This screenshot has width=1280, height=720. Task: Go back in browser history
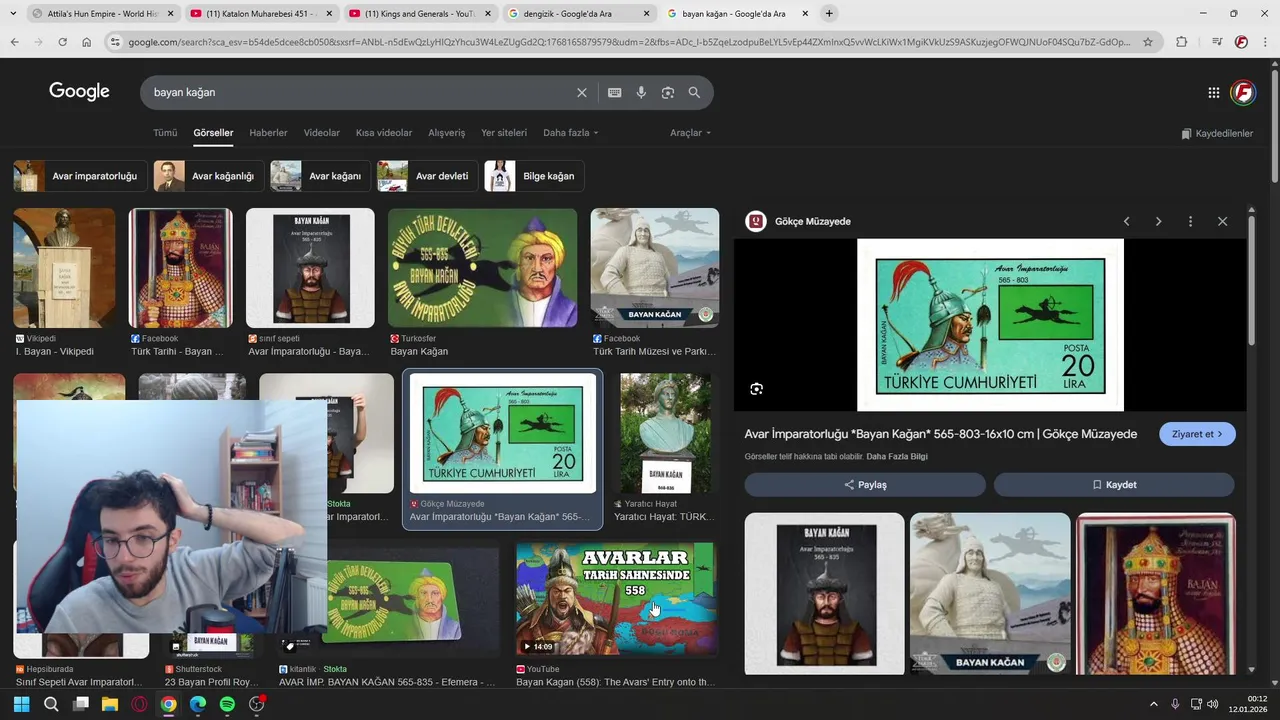coord(14,42)
